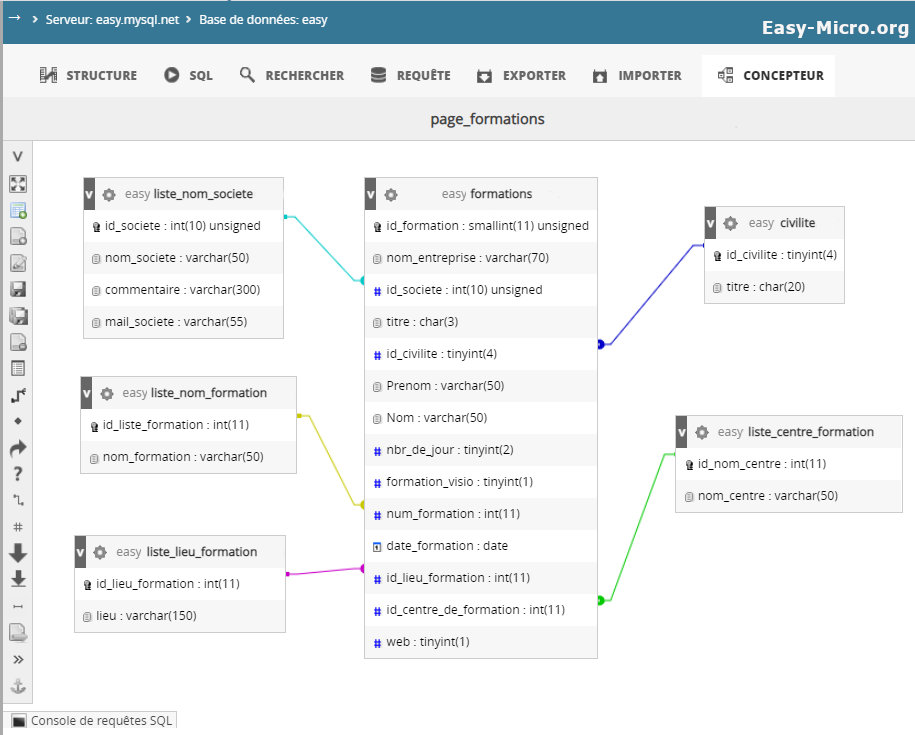Select nom_centre : varchar(50) column

click(789, 496)
